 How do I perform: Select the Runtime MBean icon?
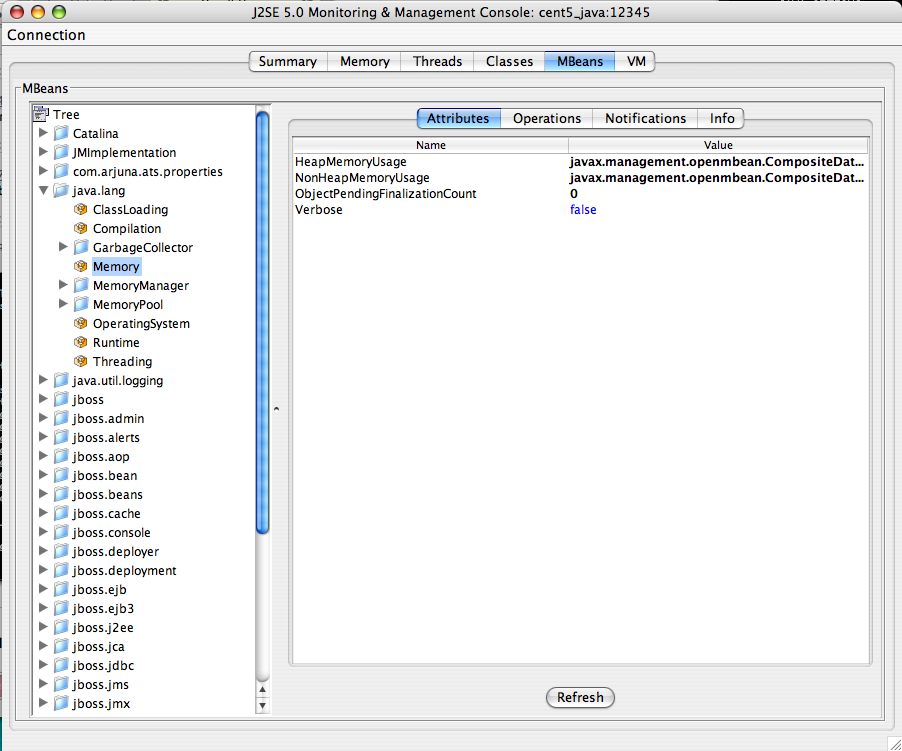[x=81, y=342]
